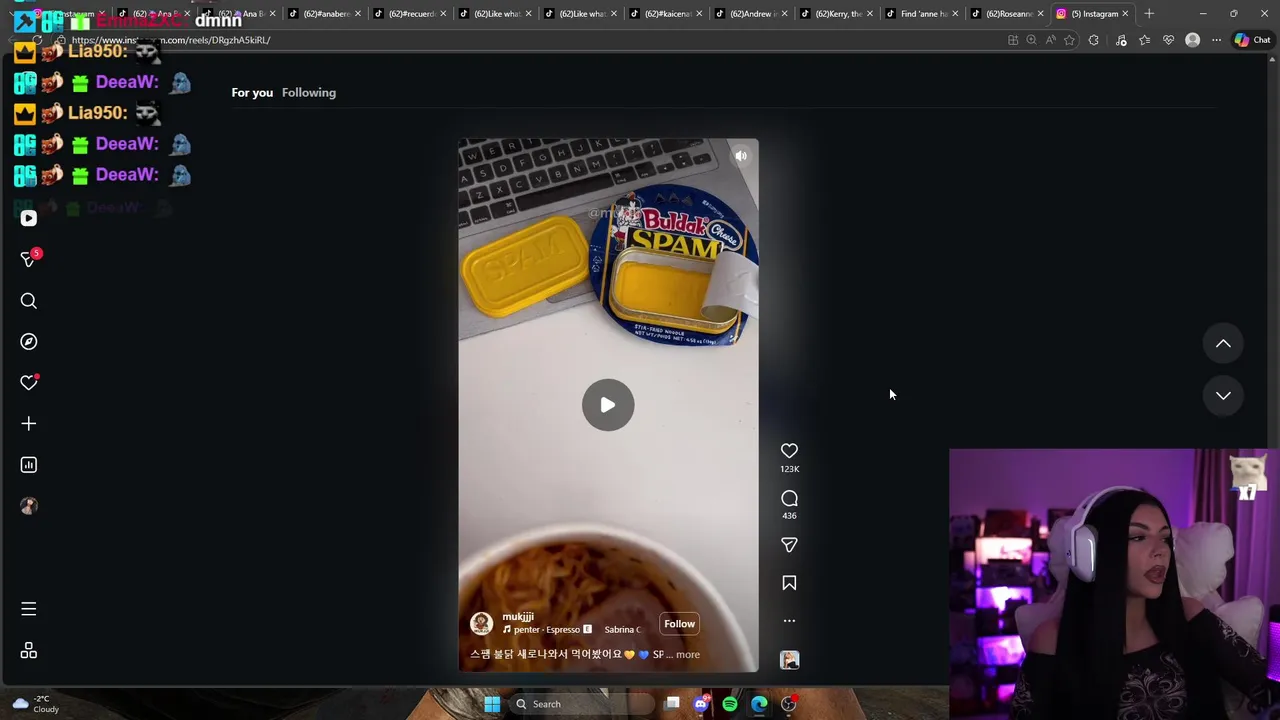Go to next reel with down chevron

[x=1223, y=395]
